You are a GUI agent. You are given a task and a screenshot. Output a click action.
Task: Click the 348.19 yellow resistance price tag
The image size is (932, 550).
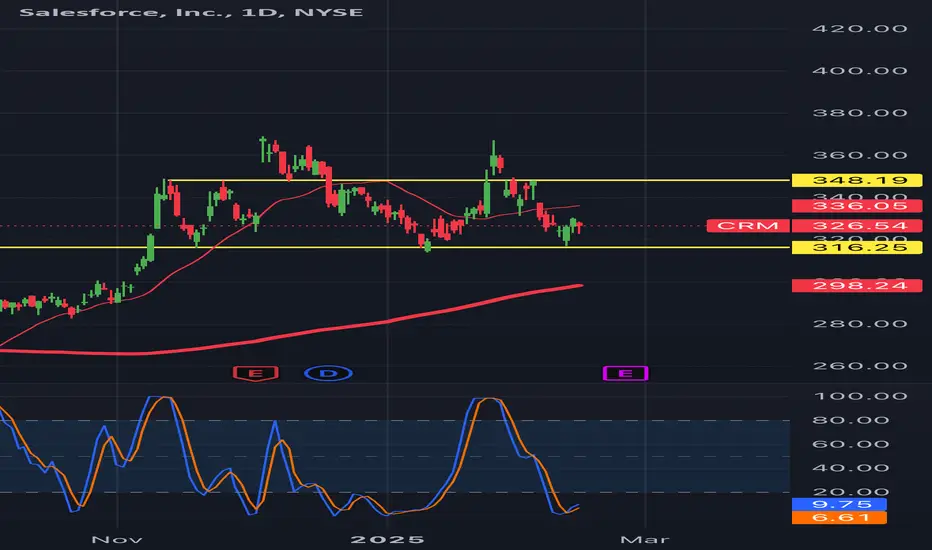(857, 180)
